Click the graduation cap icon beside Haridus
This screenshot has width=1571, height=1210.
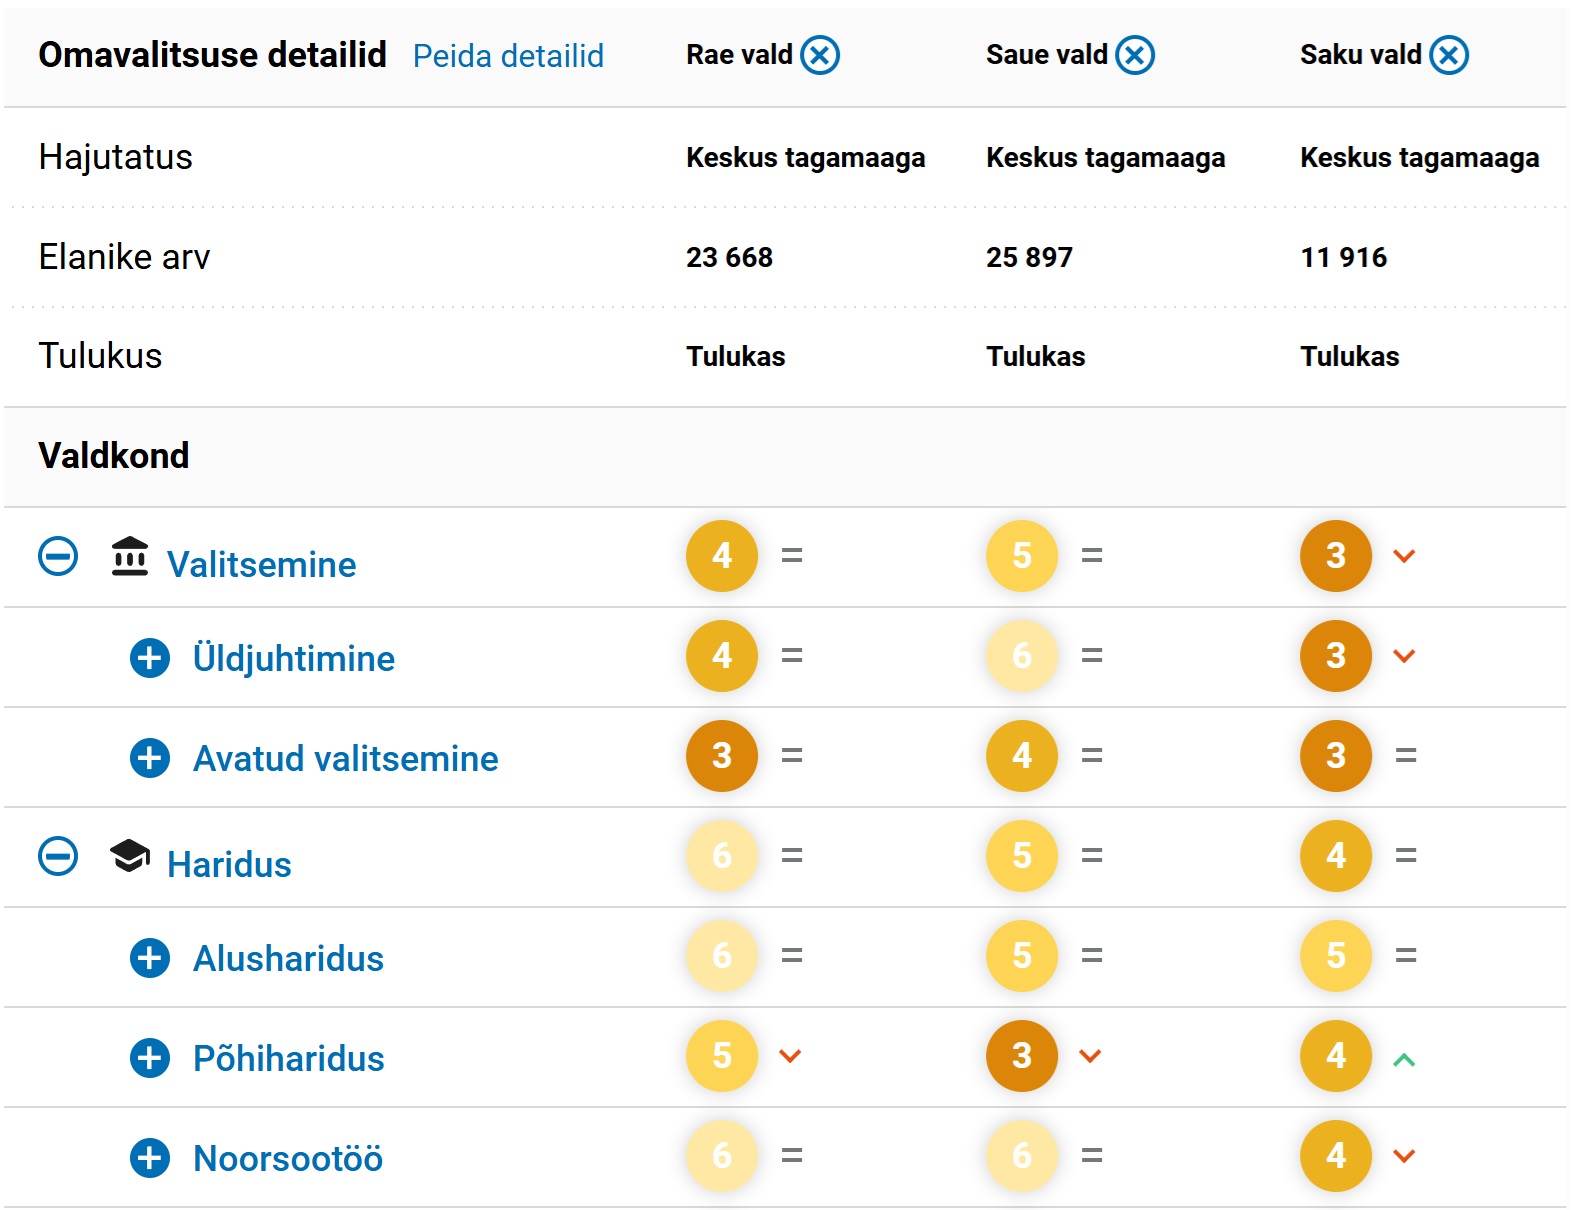coord(130,856)
